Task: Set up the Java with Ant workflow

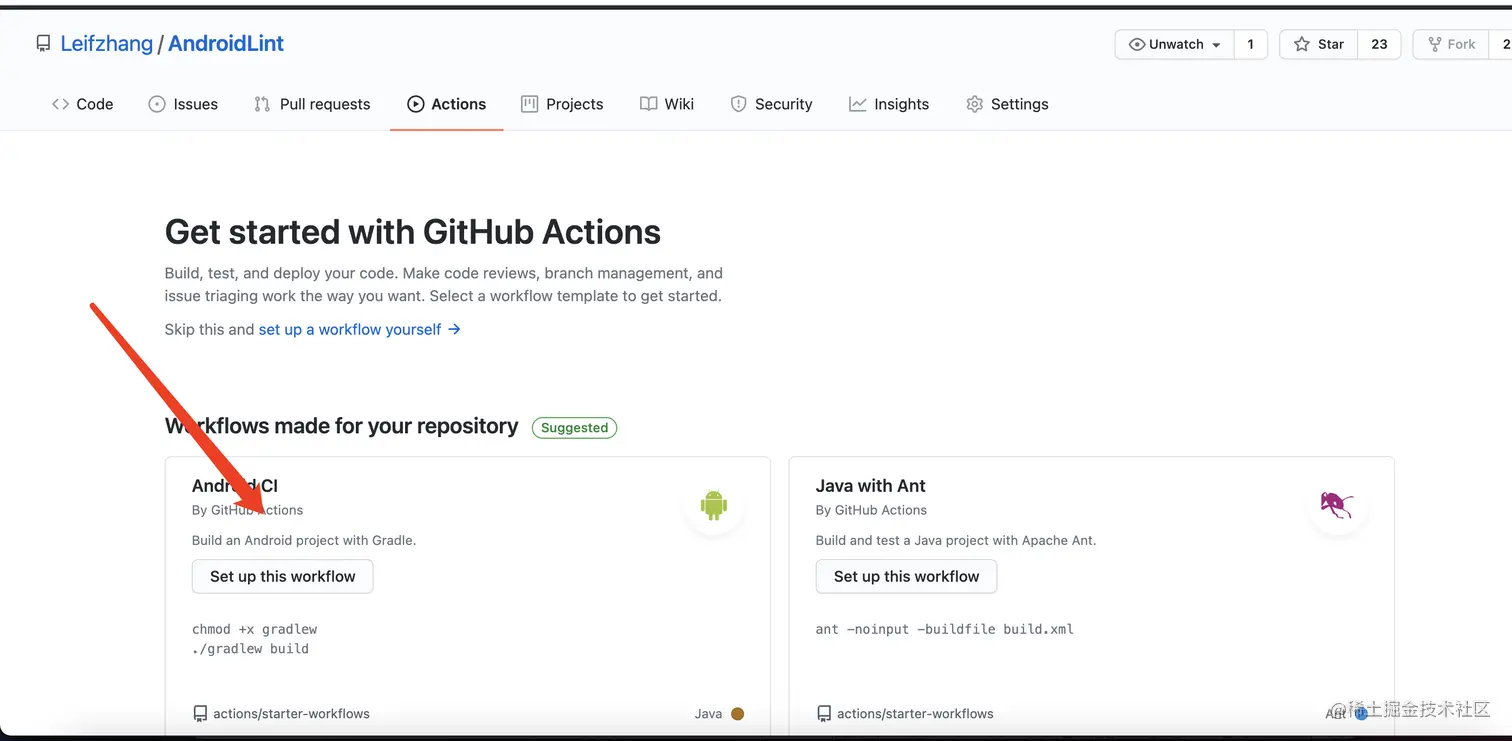Action: [x=906, y=577]
